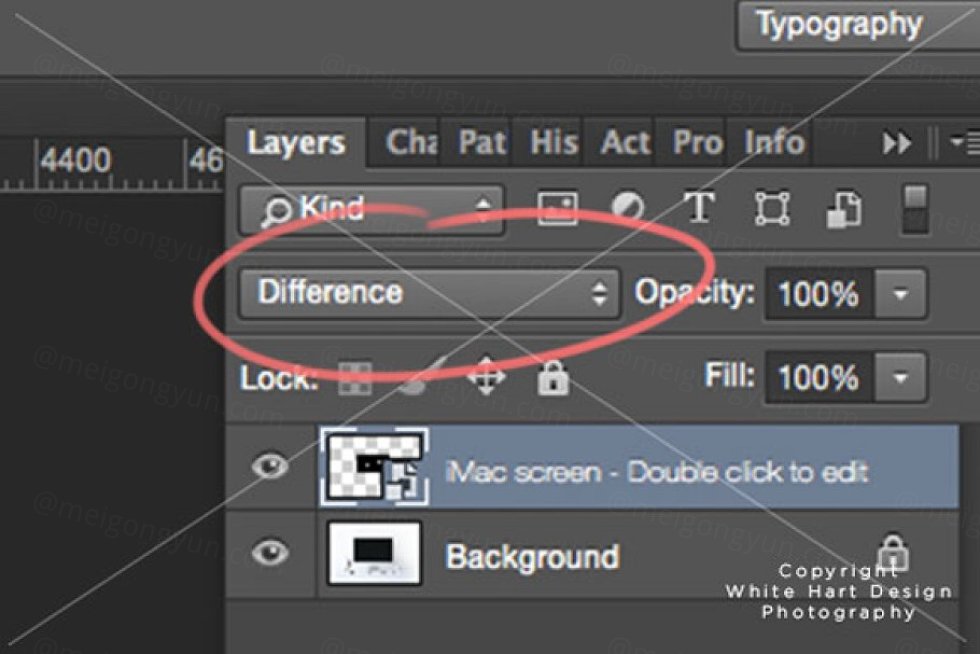
Task: Hide the iMac screen layer
Action: pyautogui.click(x=270, y=466)
